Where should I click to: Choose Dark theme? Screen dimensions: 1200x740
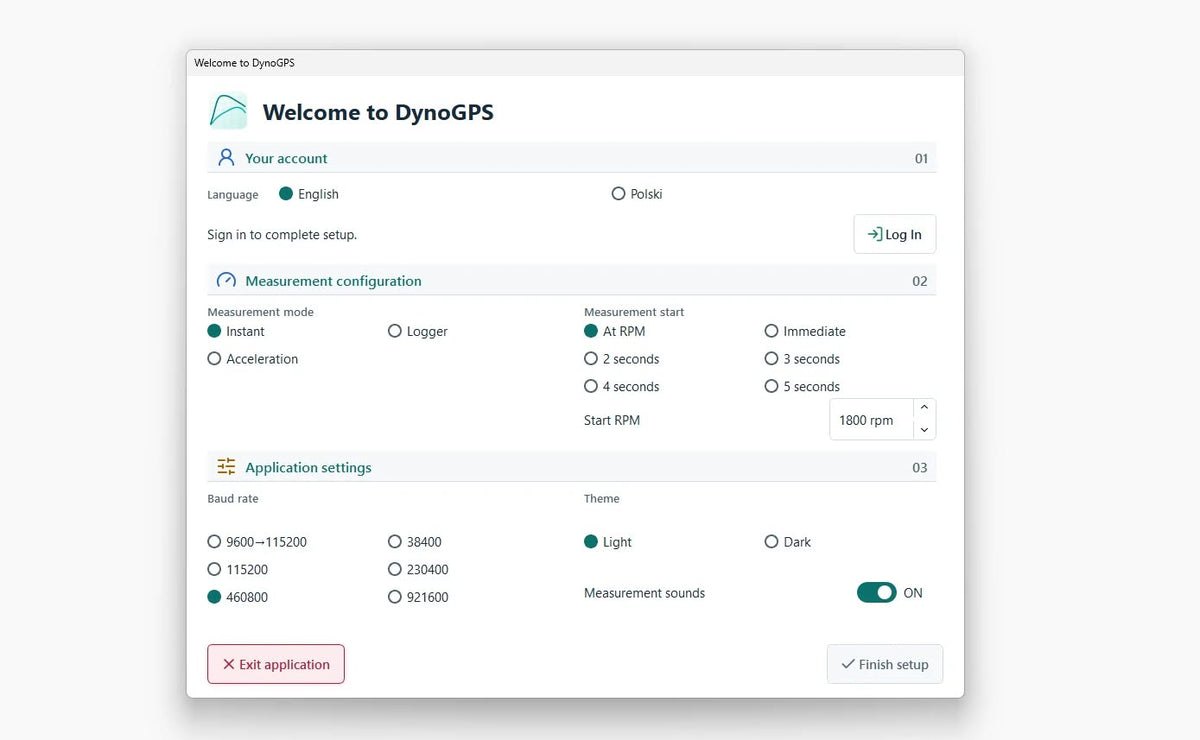(x=788, y=542)
